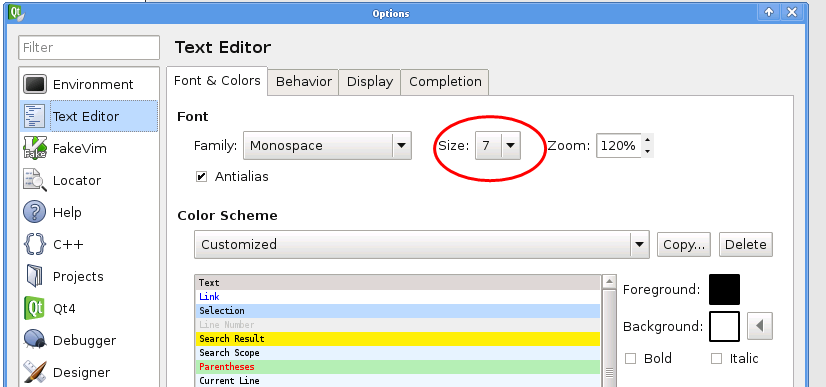Click the Copy... button
Screen dimensions: 826x387
tap(684, 244)
